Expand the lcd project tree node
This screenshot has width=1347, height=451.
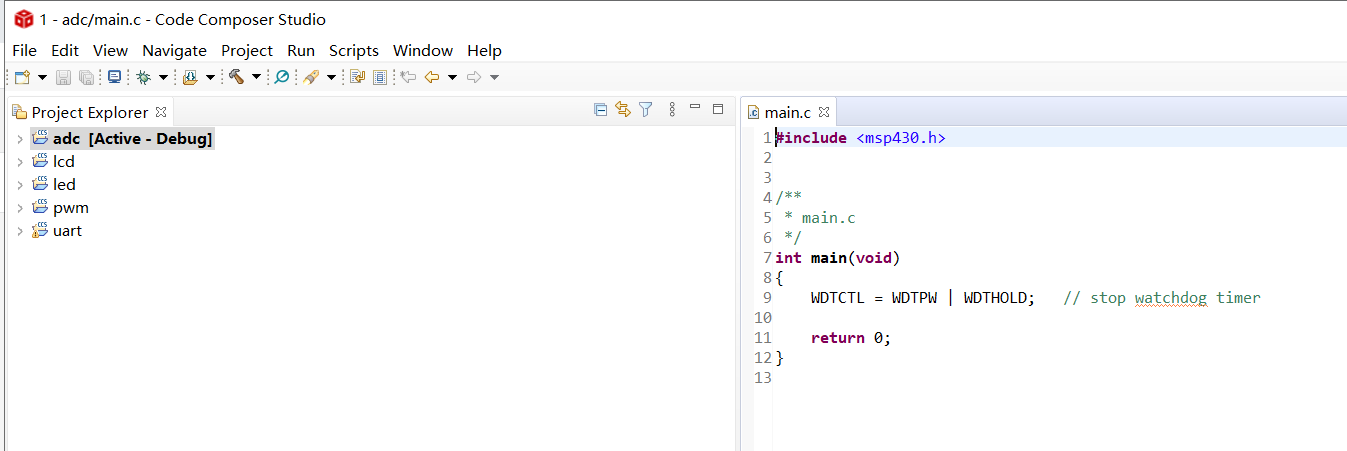tap(19, 162)
